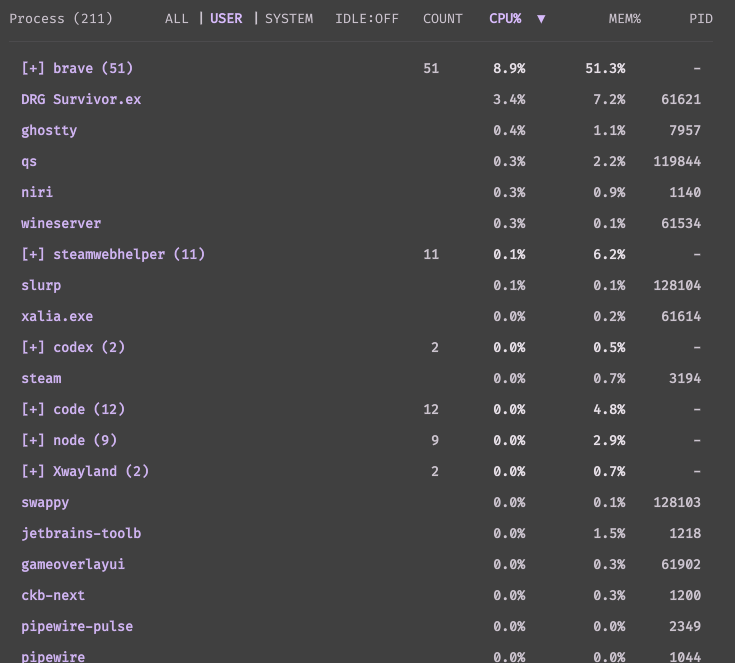The height and width of the screenshot is (663, 735).
Task: Select the slurp process row
Action: point(361,286)
